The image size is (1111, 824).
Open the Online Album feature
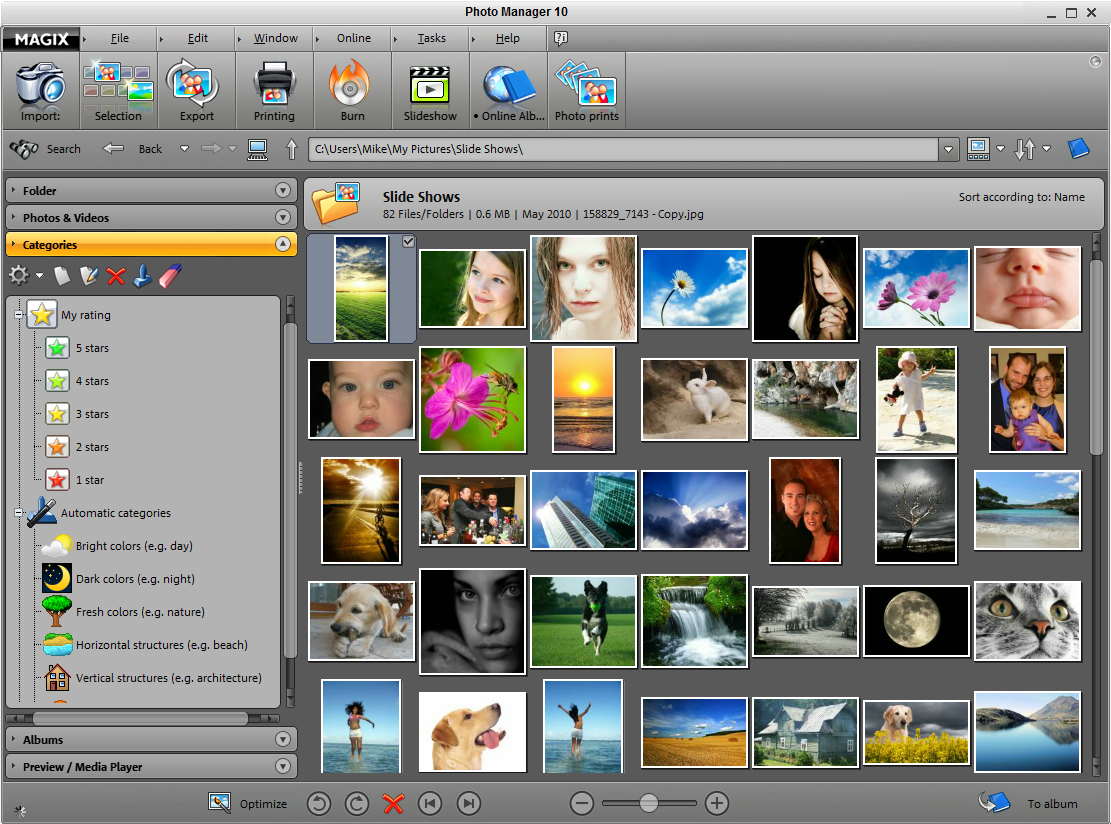(x=508, y=90)
